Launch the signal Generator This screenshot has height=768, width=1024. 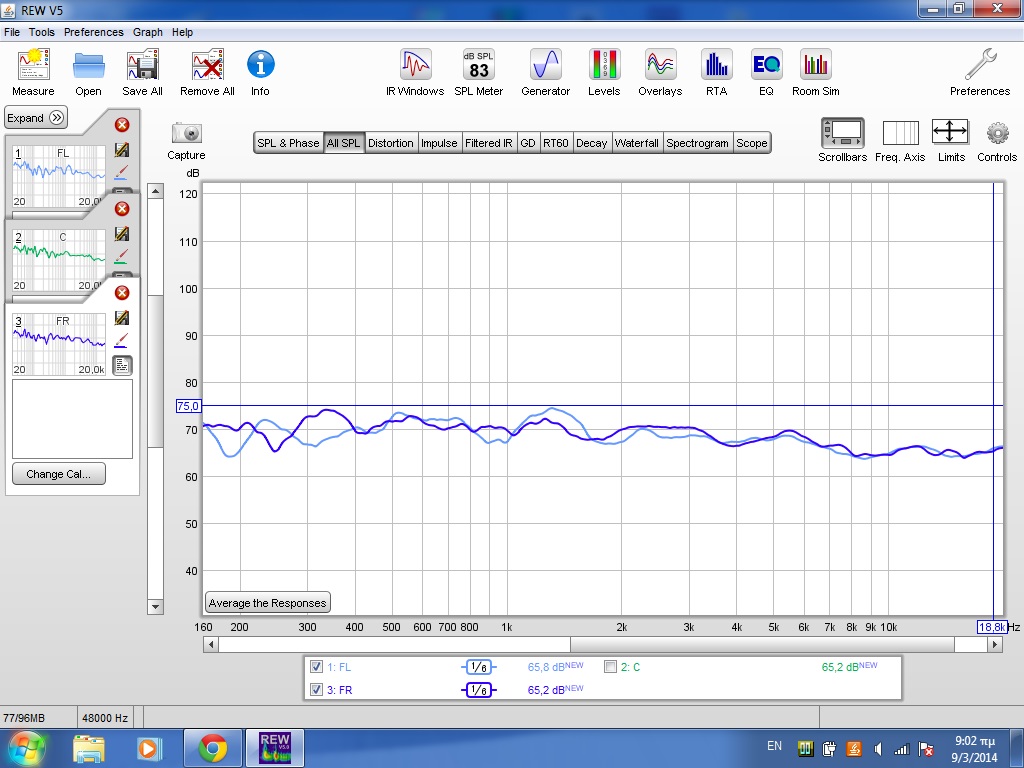pos(545,66)
